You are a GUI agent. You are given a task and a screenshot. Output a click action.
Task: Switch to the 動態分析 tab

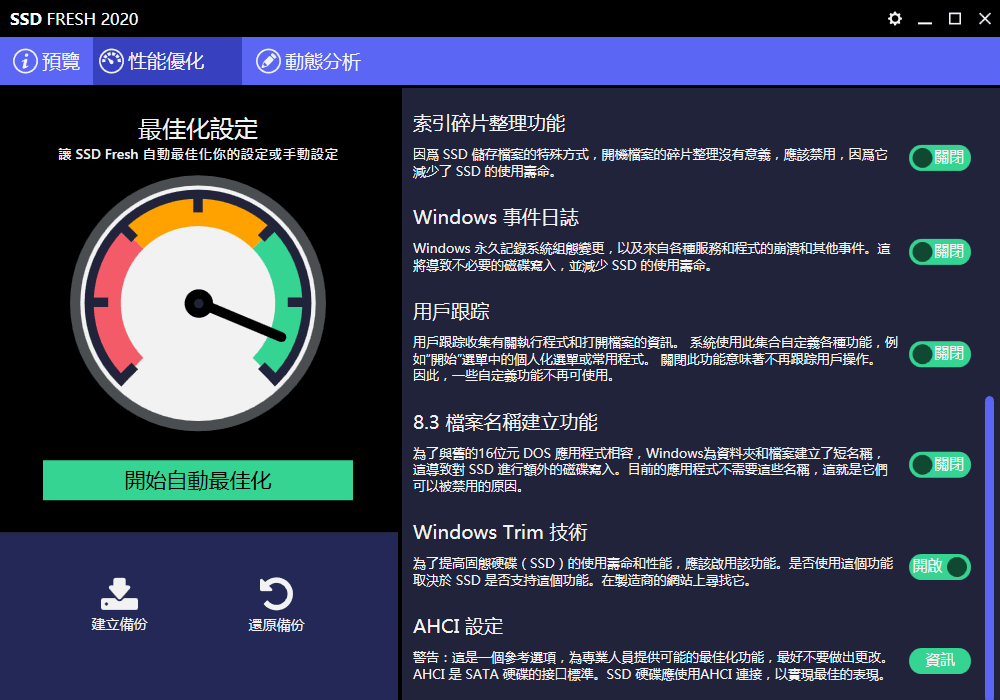(308, 62)
